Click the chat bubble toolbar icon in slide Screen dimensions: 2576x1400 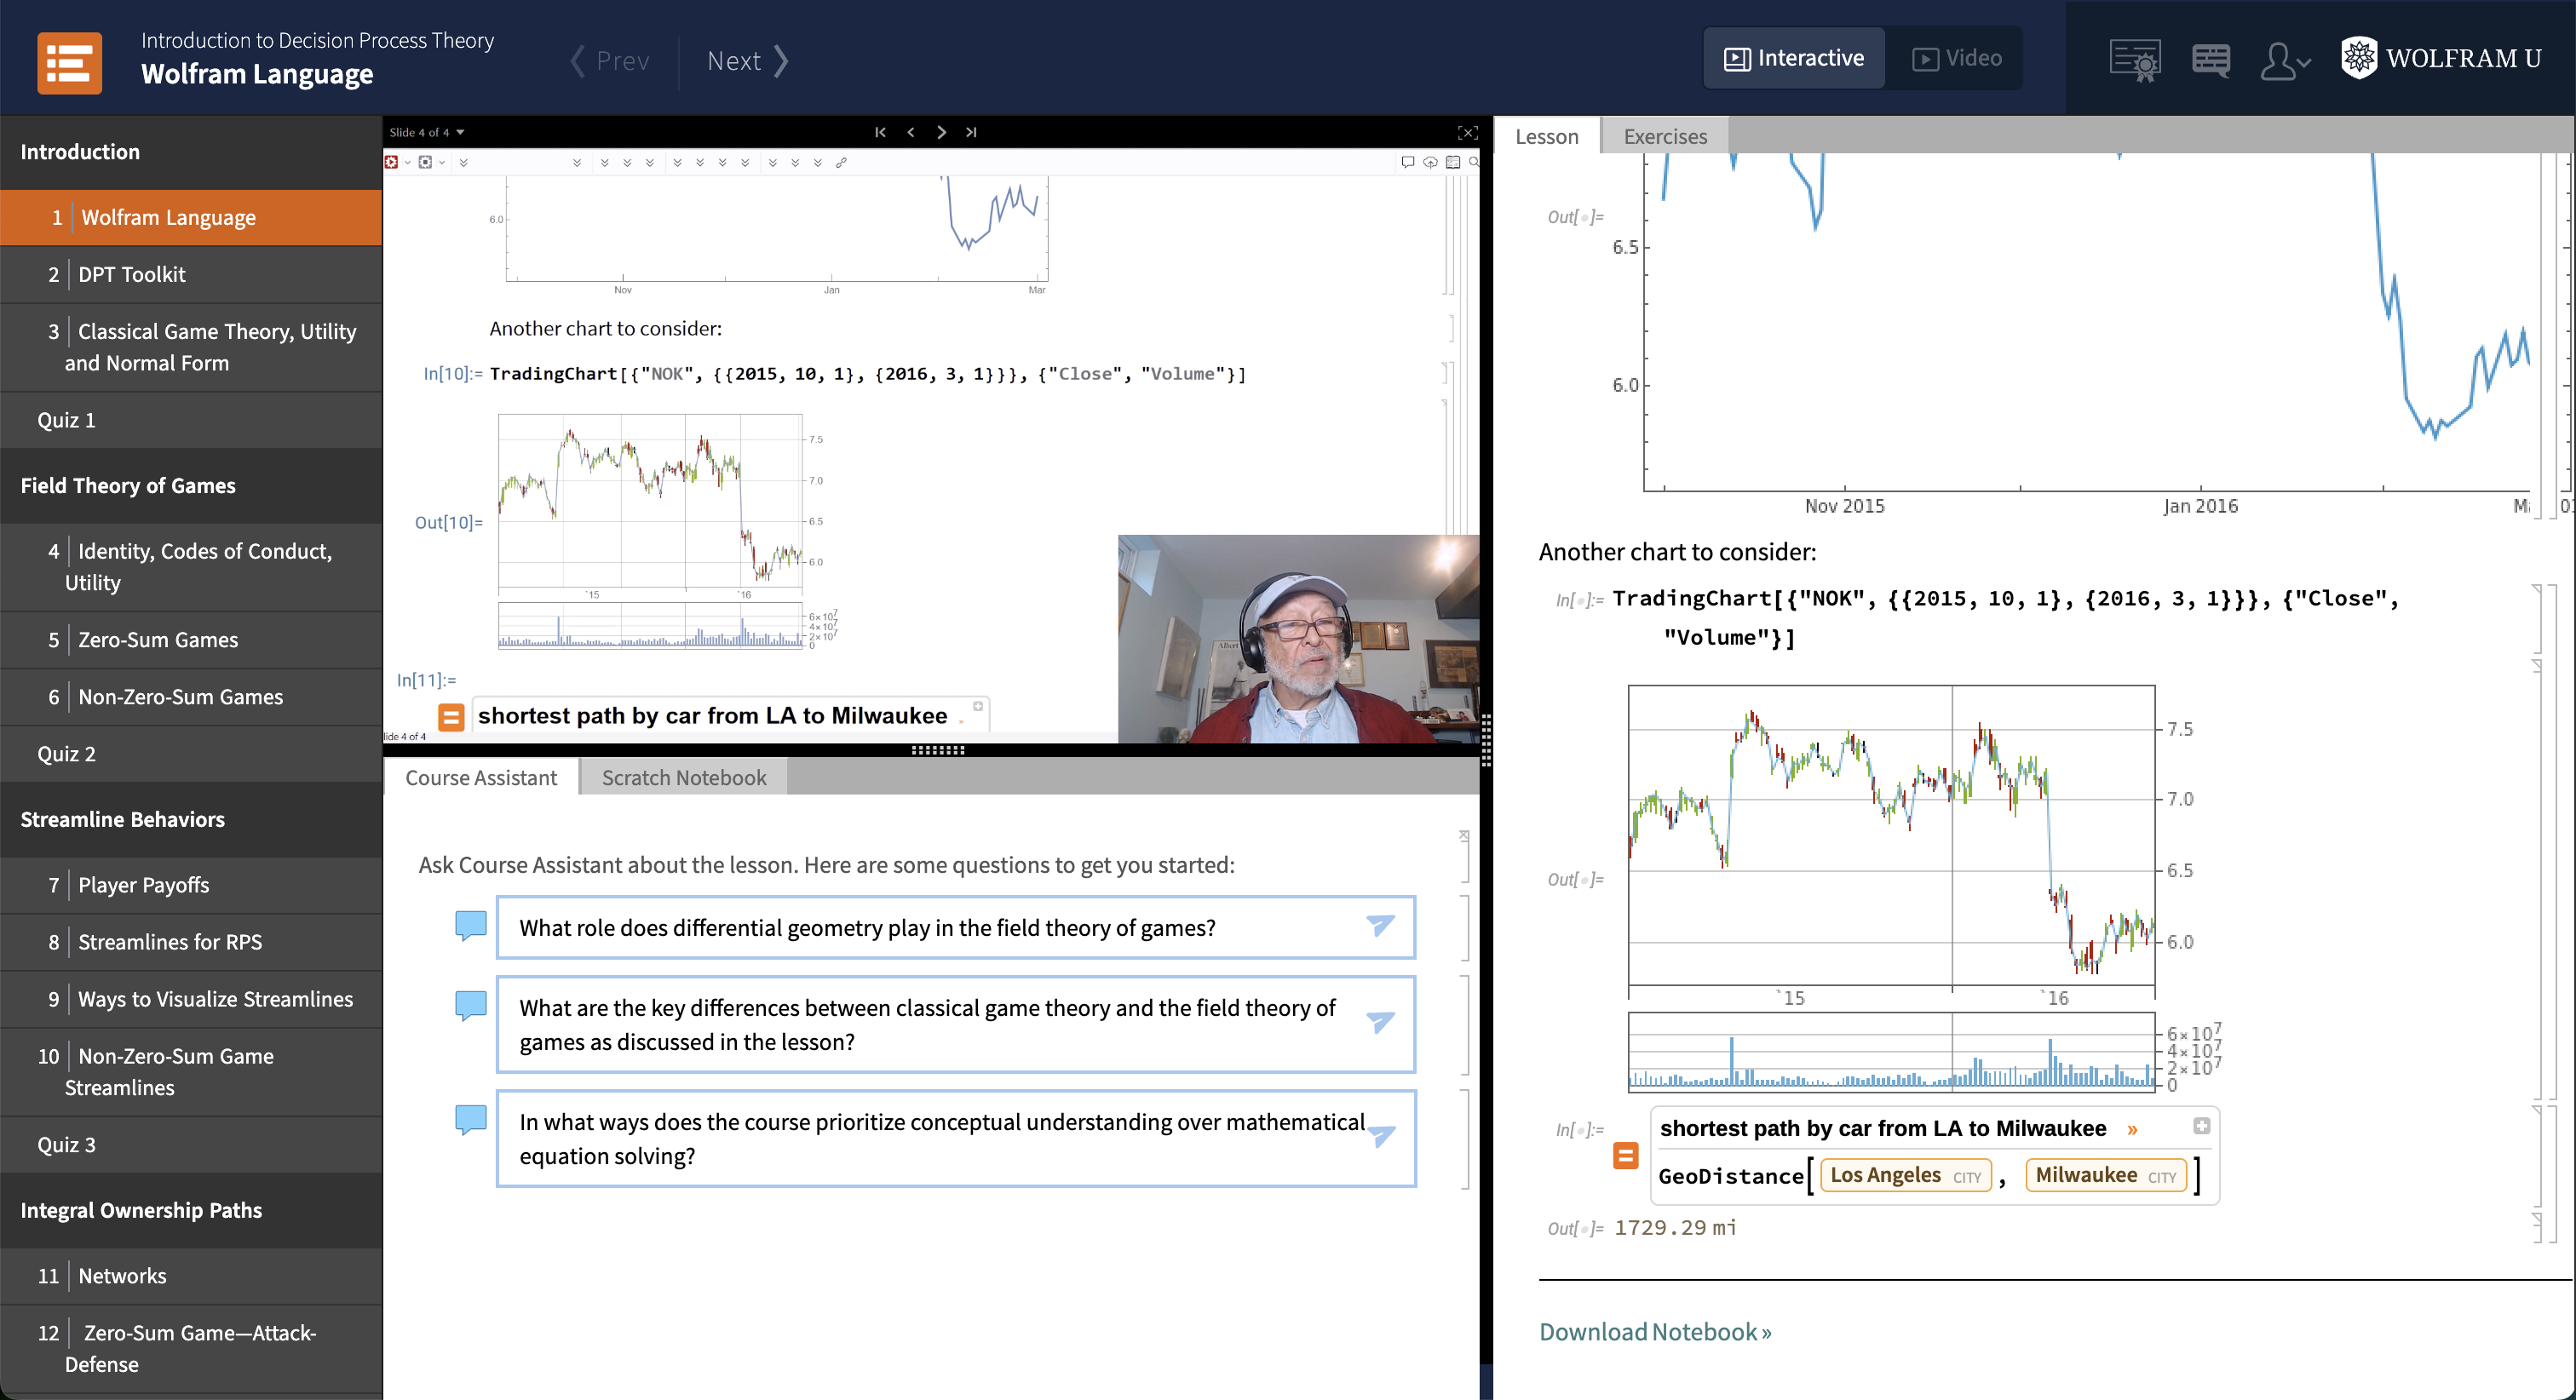1408,162
